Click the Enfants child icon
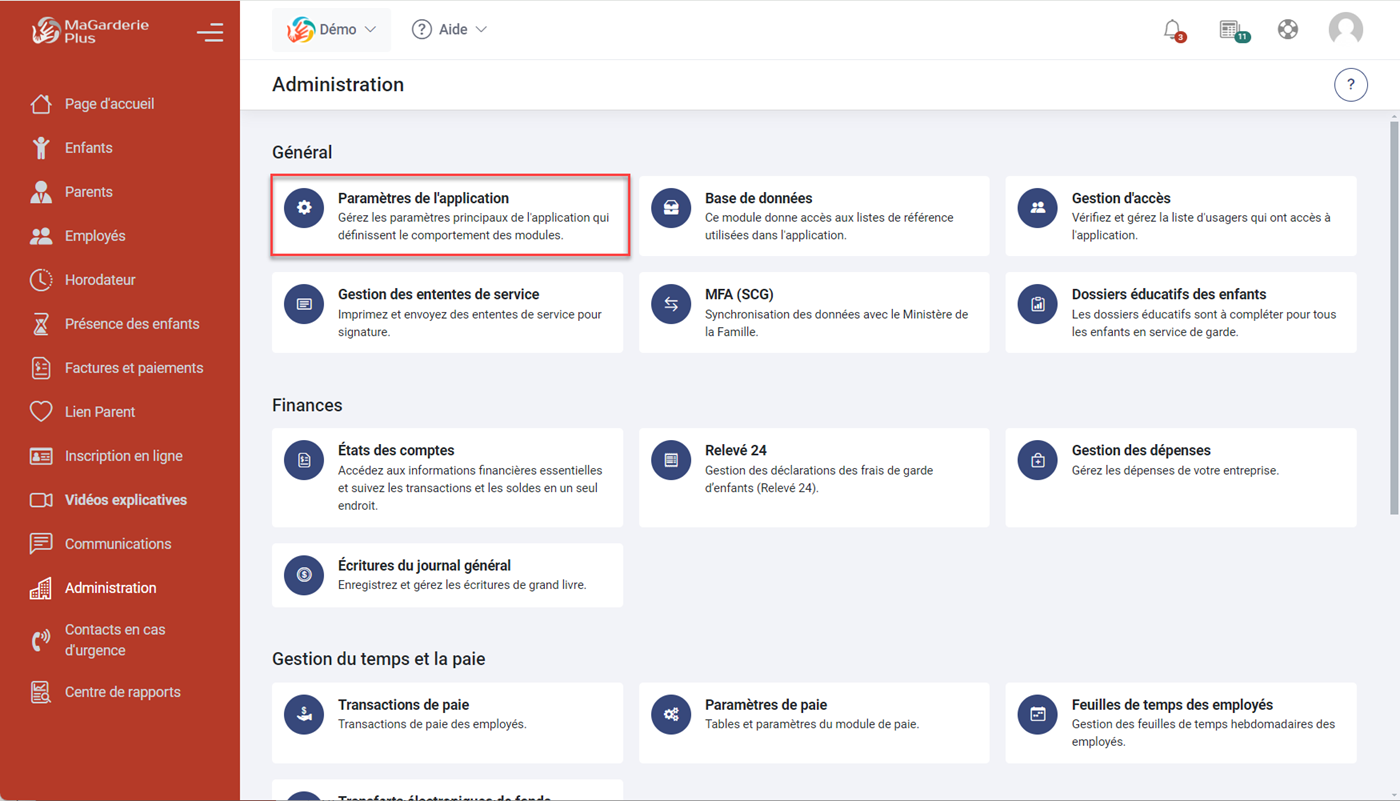 click(41, 148)
